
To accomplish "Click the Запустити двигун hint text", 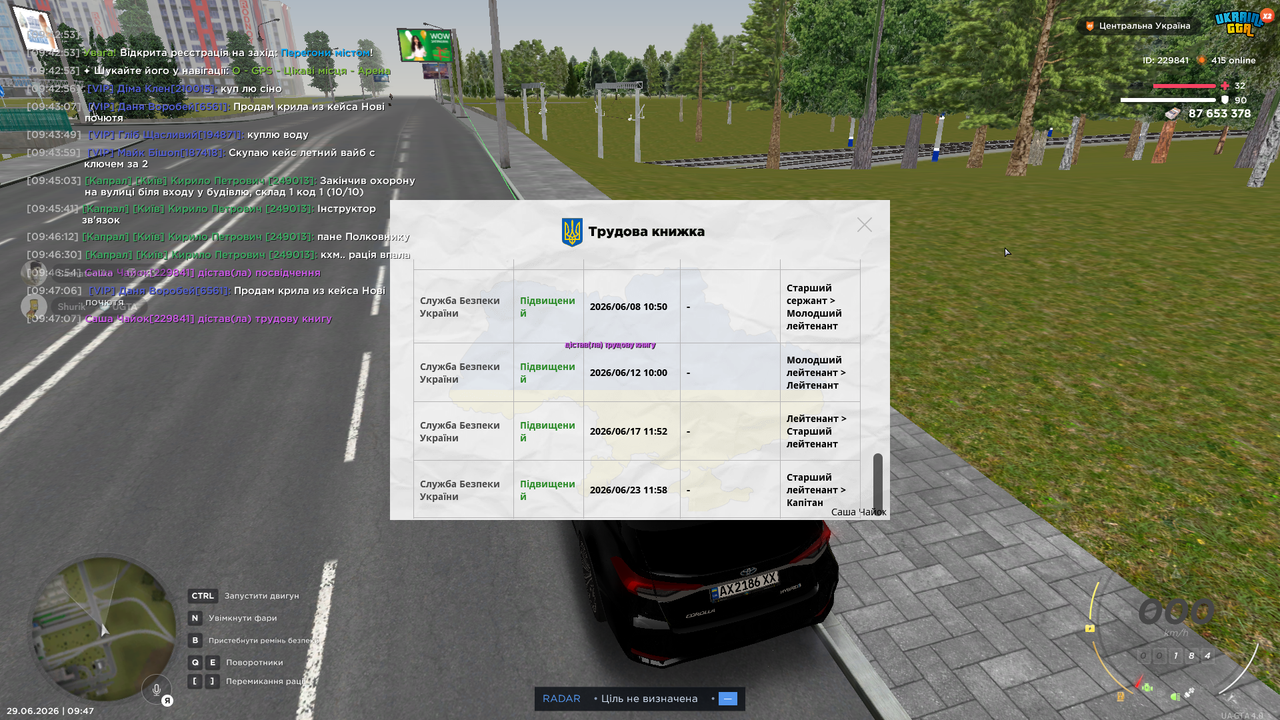I will (262, 596).
